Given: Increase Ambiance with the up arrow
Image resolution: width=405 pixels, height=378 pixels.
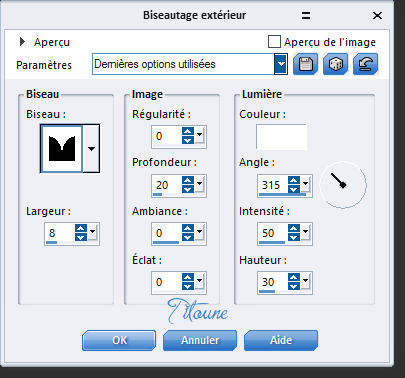Looking at the screenshot, I should tap(188, 229).
